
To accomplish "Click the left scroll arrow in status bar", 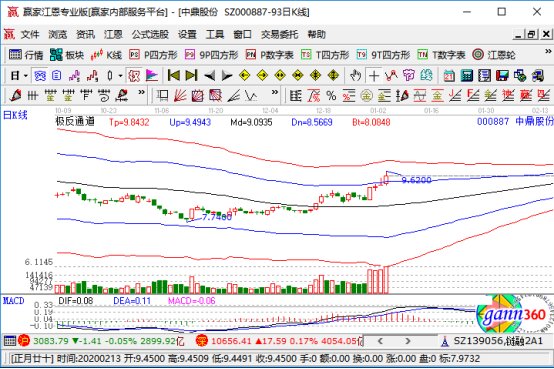I will point(381,341).
